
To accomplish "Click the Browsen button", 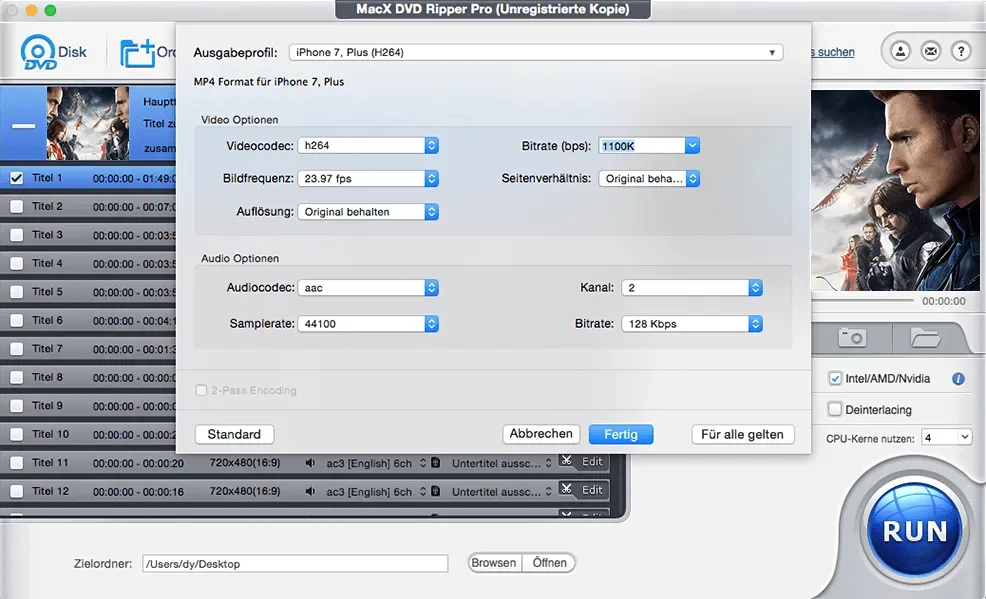I will point(494,563).
